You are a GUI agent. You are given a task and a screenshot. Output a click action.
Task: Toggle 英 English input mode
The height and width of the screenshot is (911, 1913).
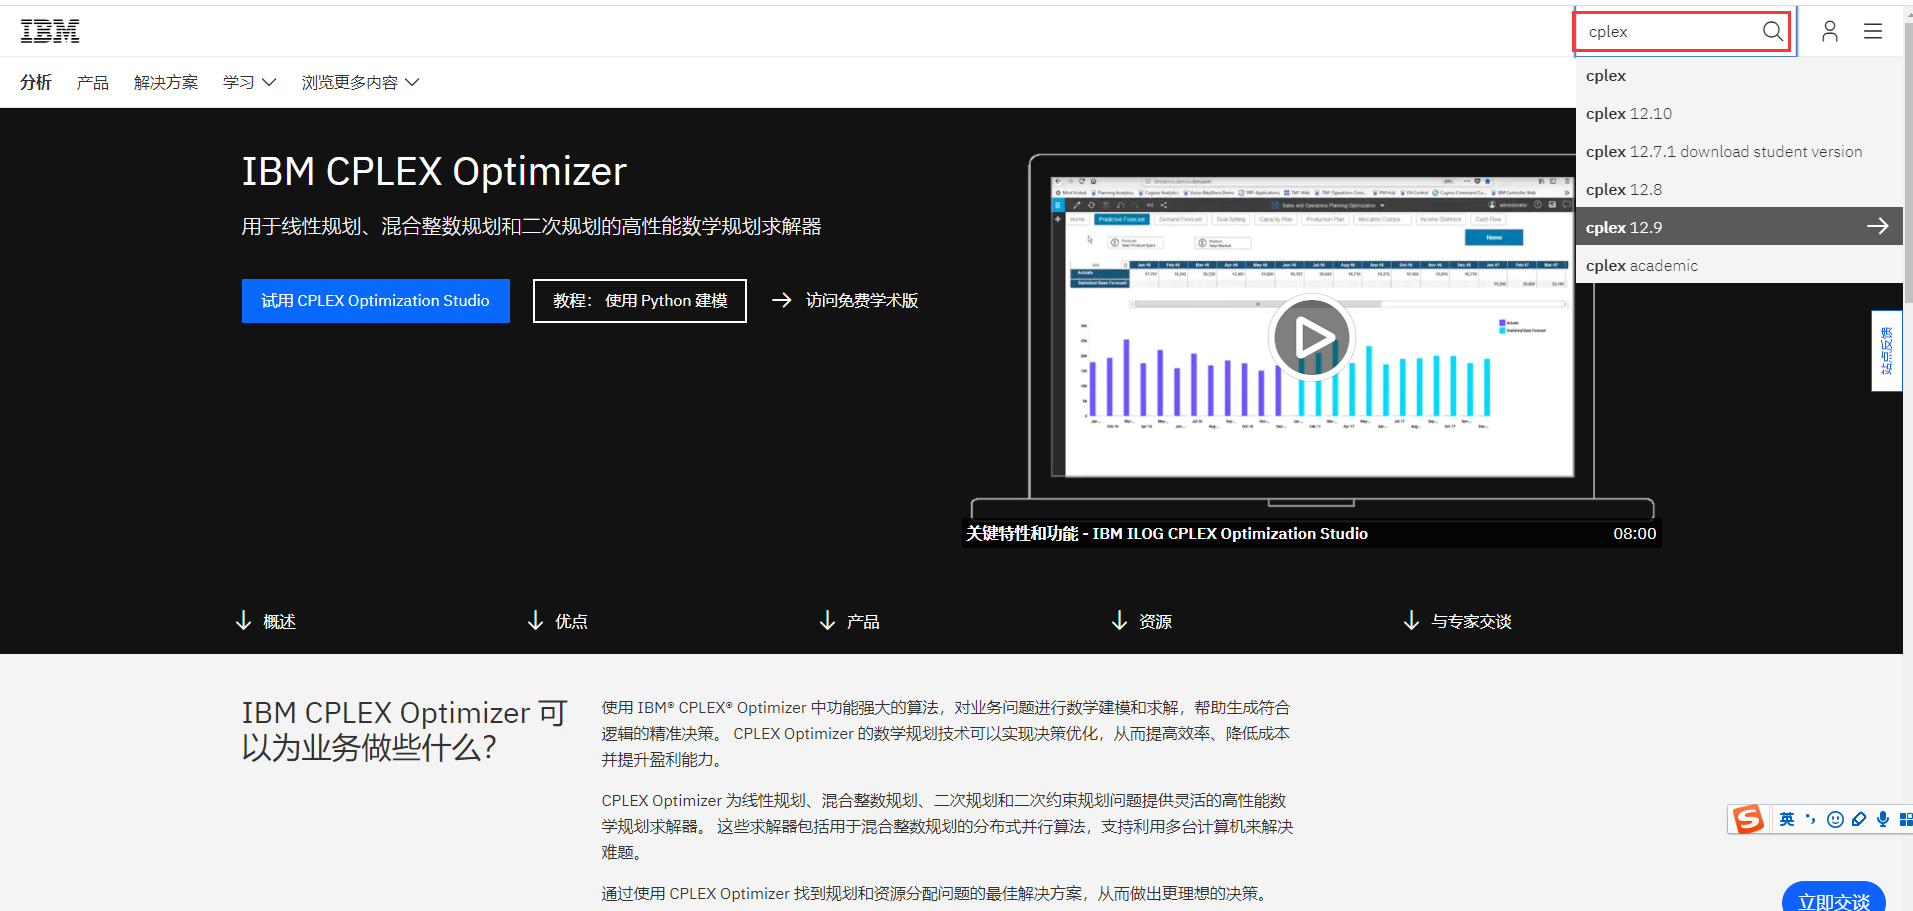pos(1786,819)
